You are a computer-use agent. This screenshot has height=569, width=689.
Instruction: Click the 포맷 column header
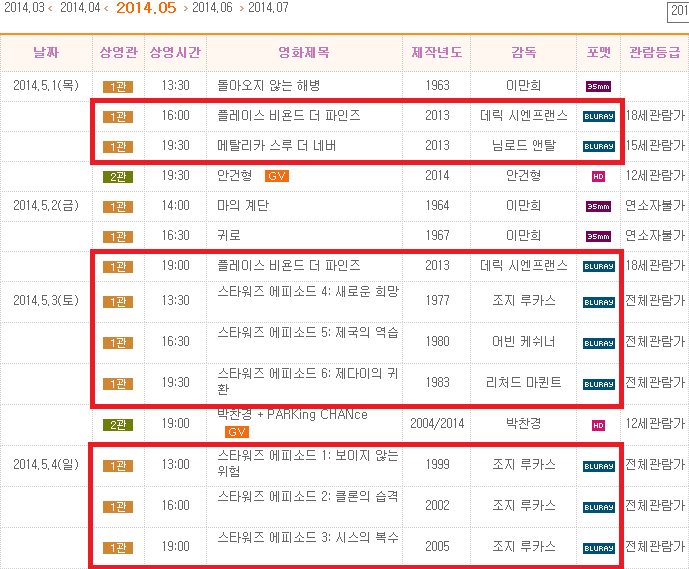point(598,52)
